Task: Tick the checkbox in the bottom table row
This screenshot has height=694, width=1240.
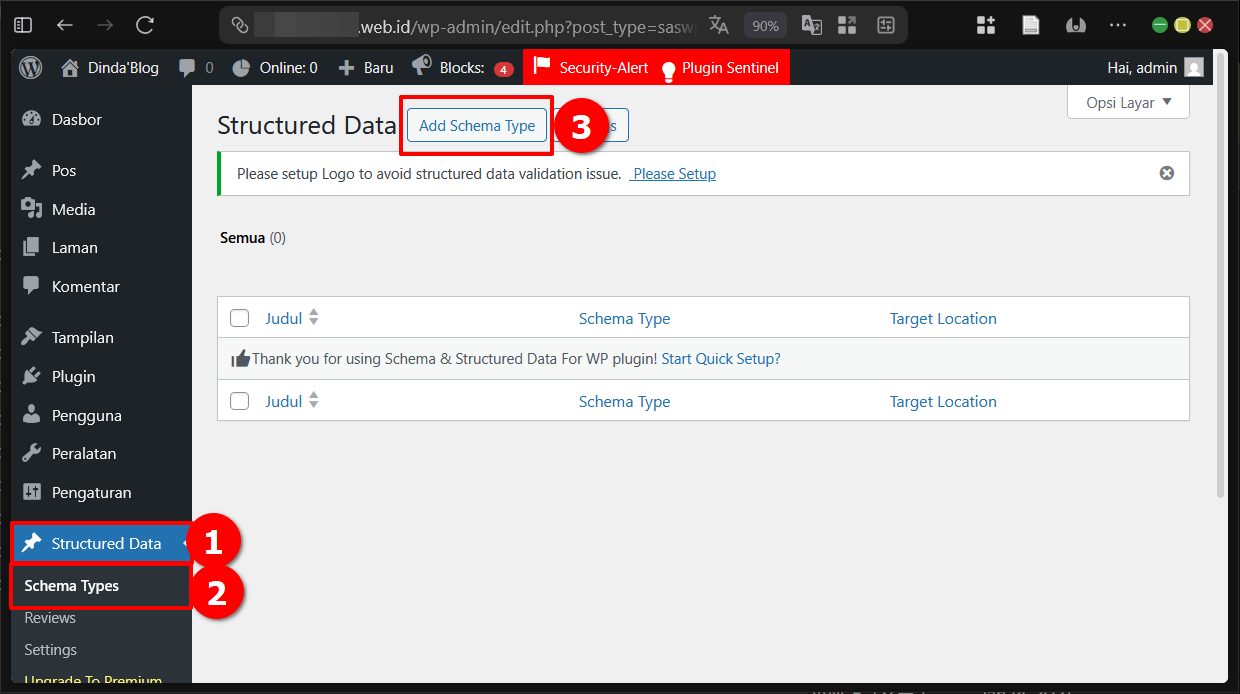Action: (239, 401)
